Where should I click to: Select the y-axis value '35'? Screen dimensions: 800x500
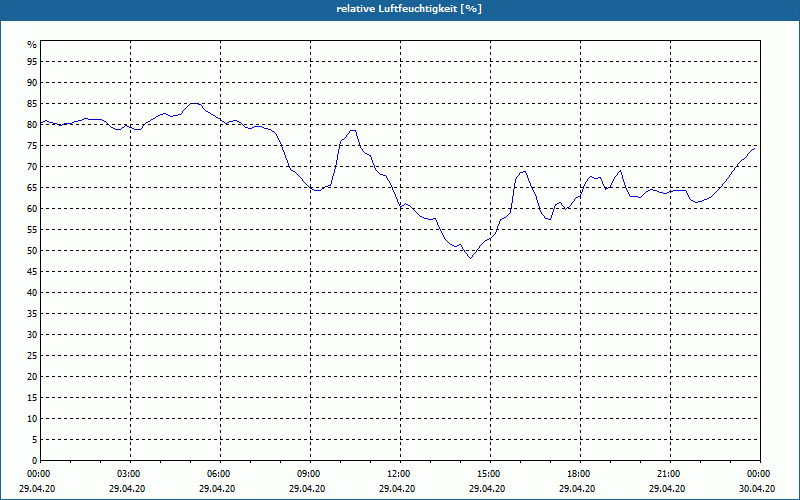(x=32, y=314)
